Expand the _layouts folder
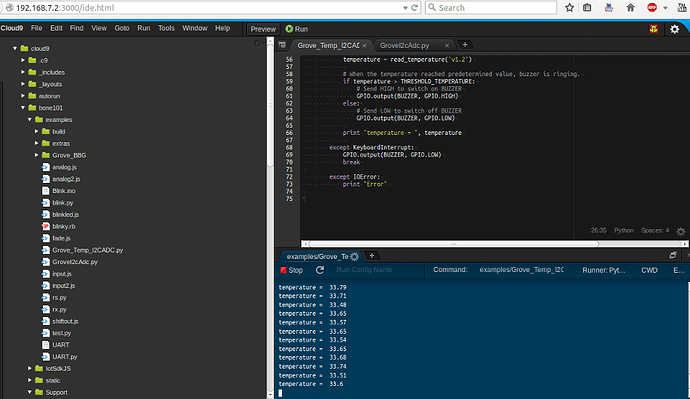Screen dimensions: 690x399 (23, 84)
